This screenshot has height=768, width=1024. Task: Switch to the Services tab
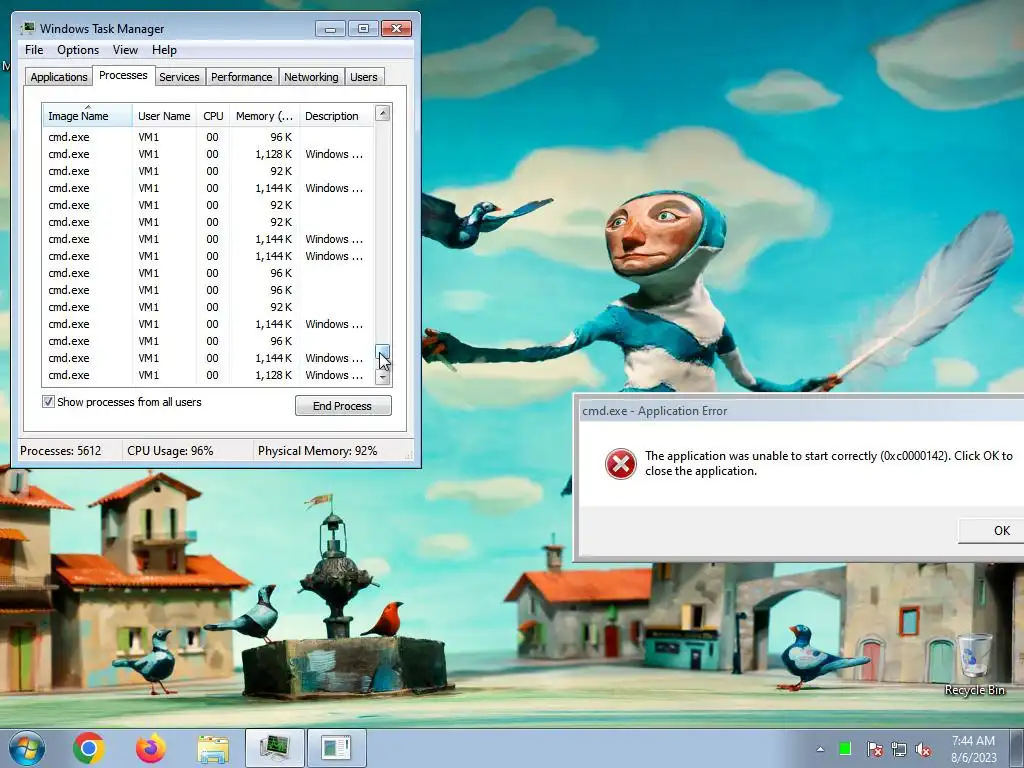point(179,77)
